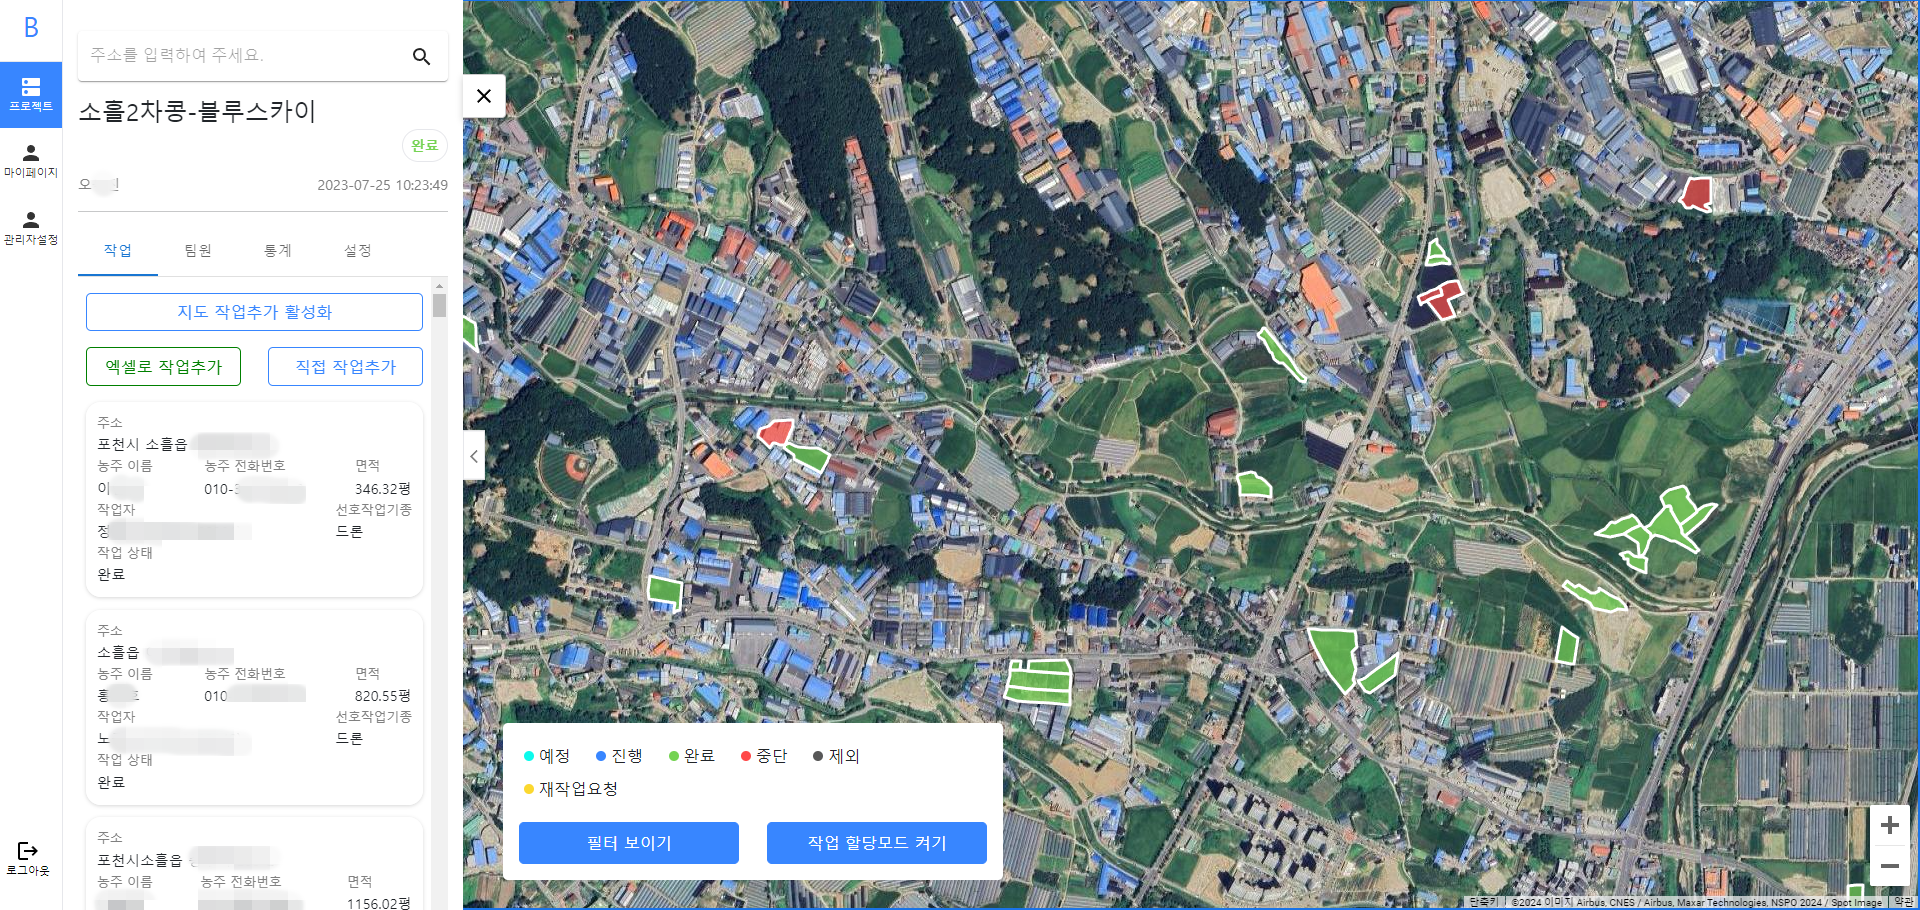Close the map with X button
Screen dimensions: 1920x910
coord(484,96)
